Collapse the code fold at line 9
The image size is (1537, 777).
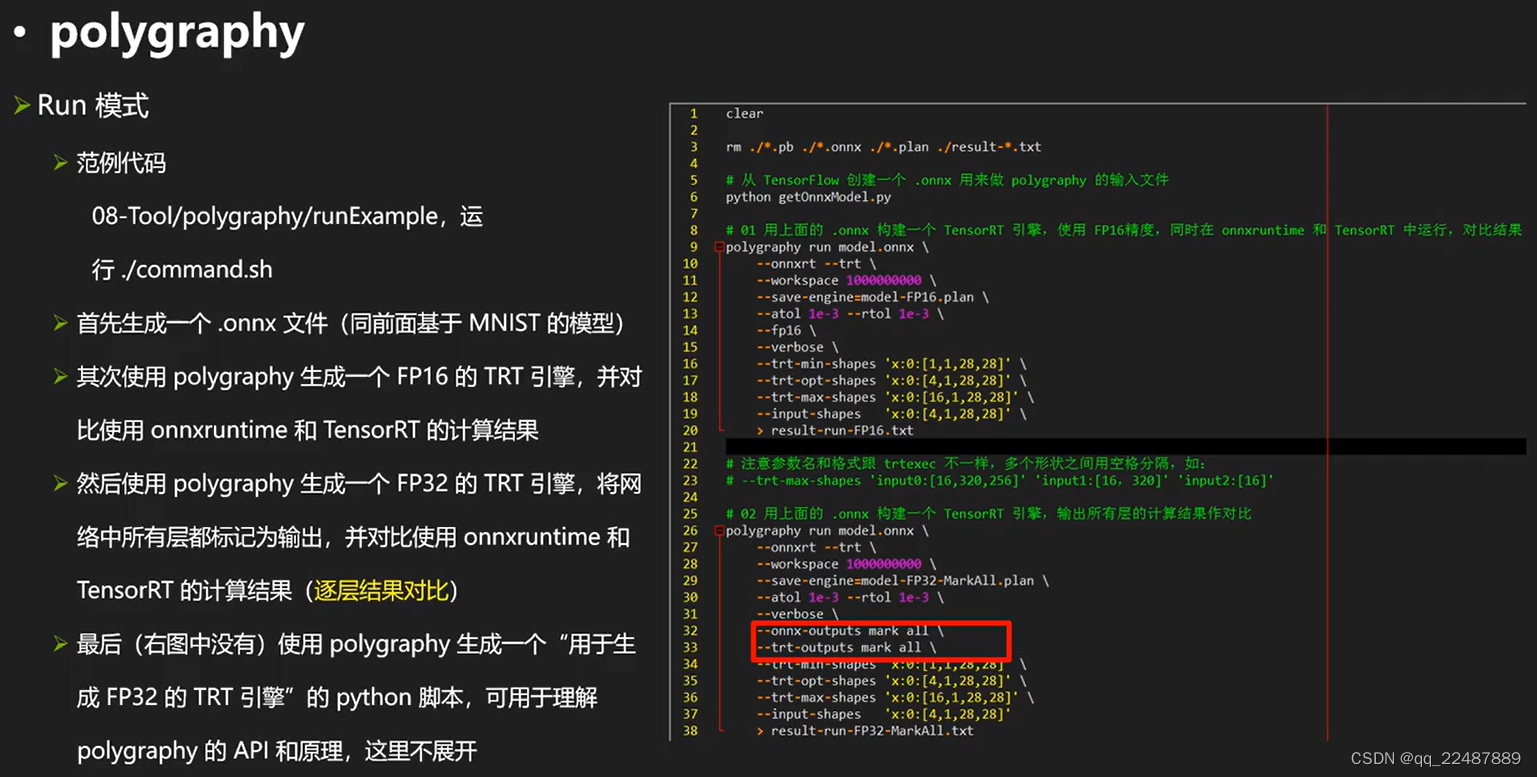pyautogui.click(x=719, y=247)
